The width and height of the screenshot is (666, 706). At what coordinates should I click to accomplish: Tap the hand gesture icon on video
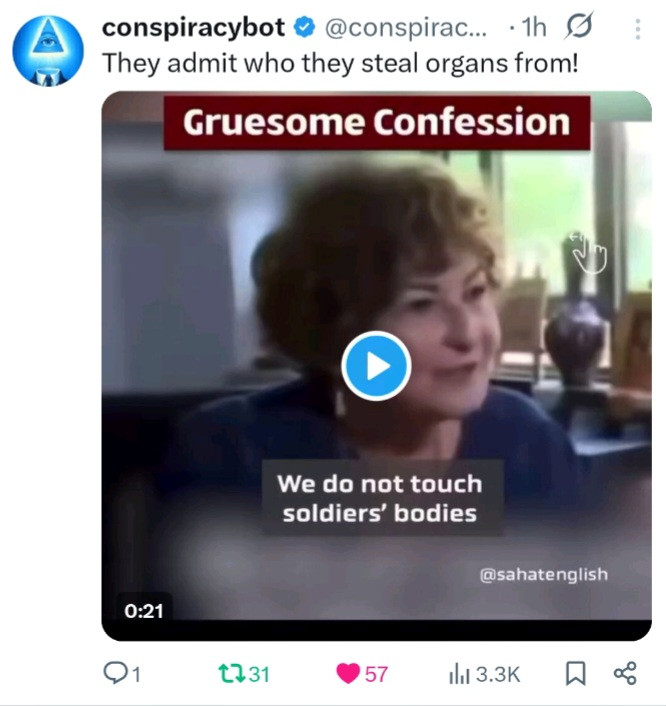(589, 253)
